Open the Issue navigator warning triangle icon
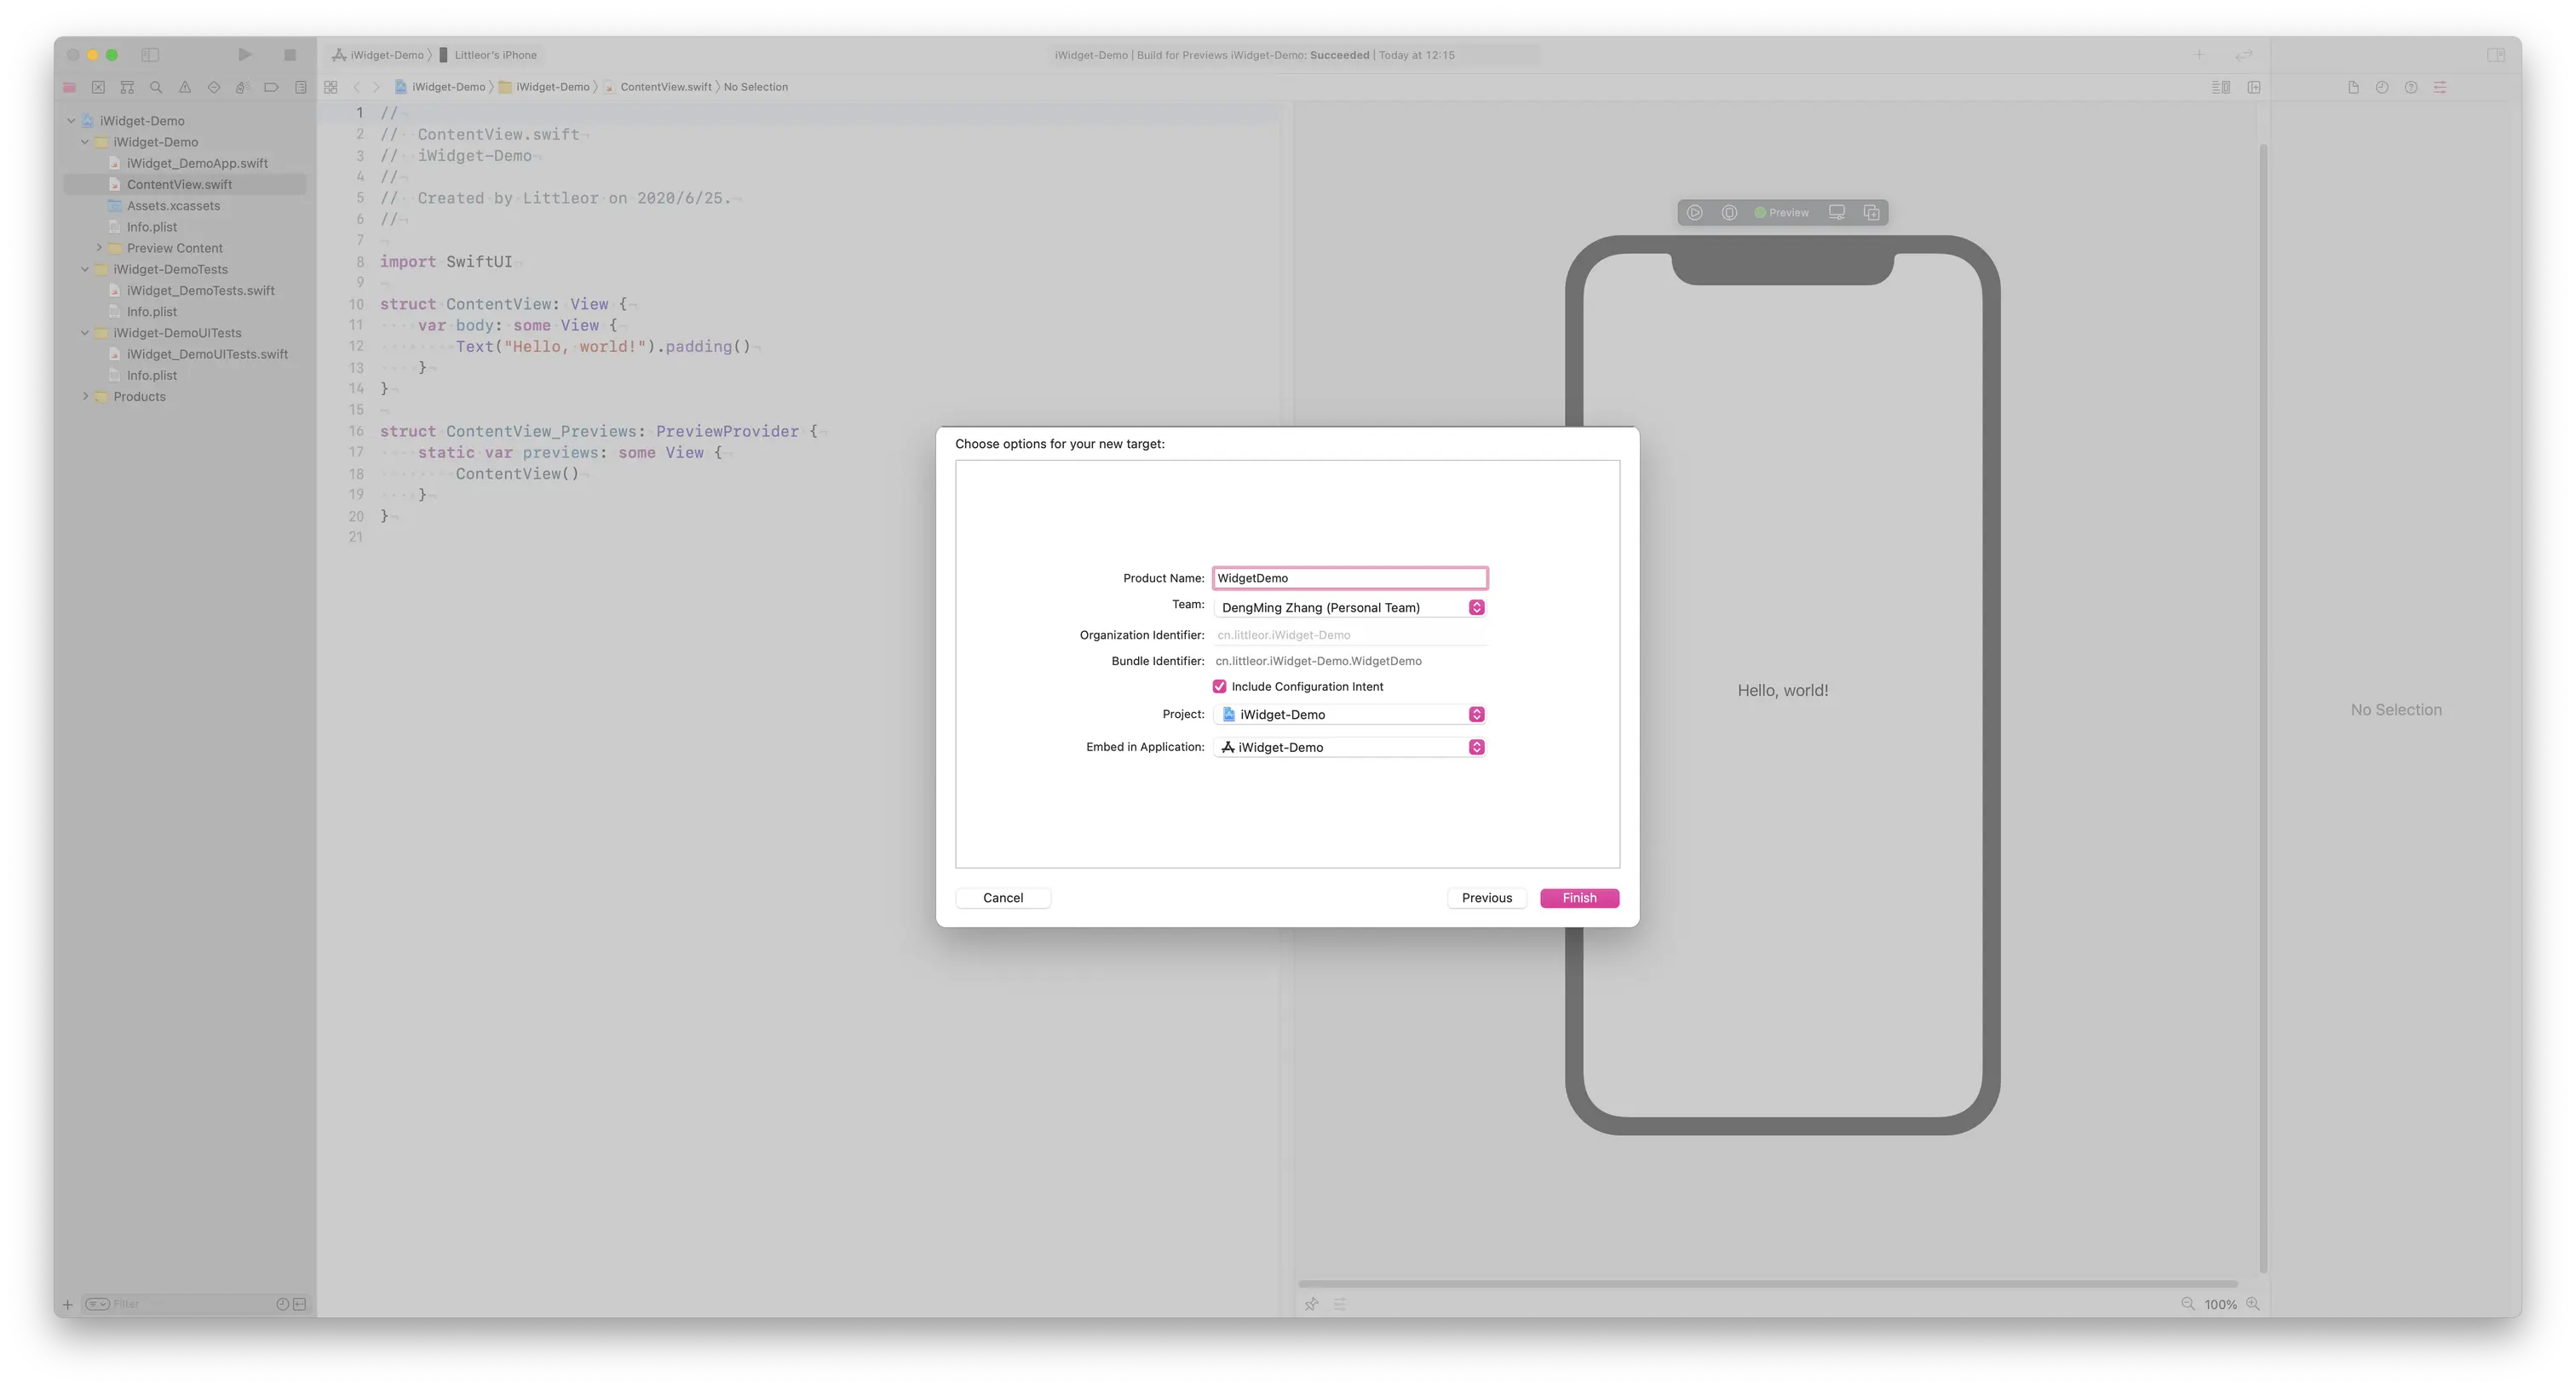The width and height of the screenshot is (2576, 1389). coord(184,87)
